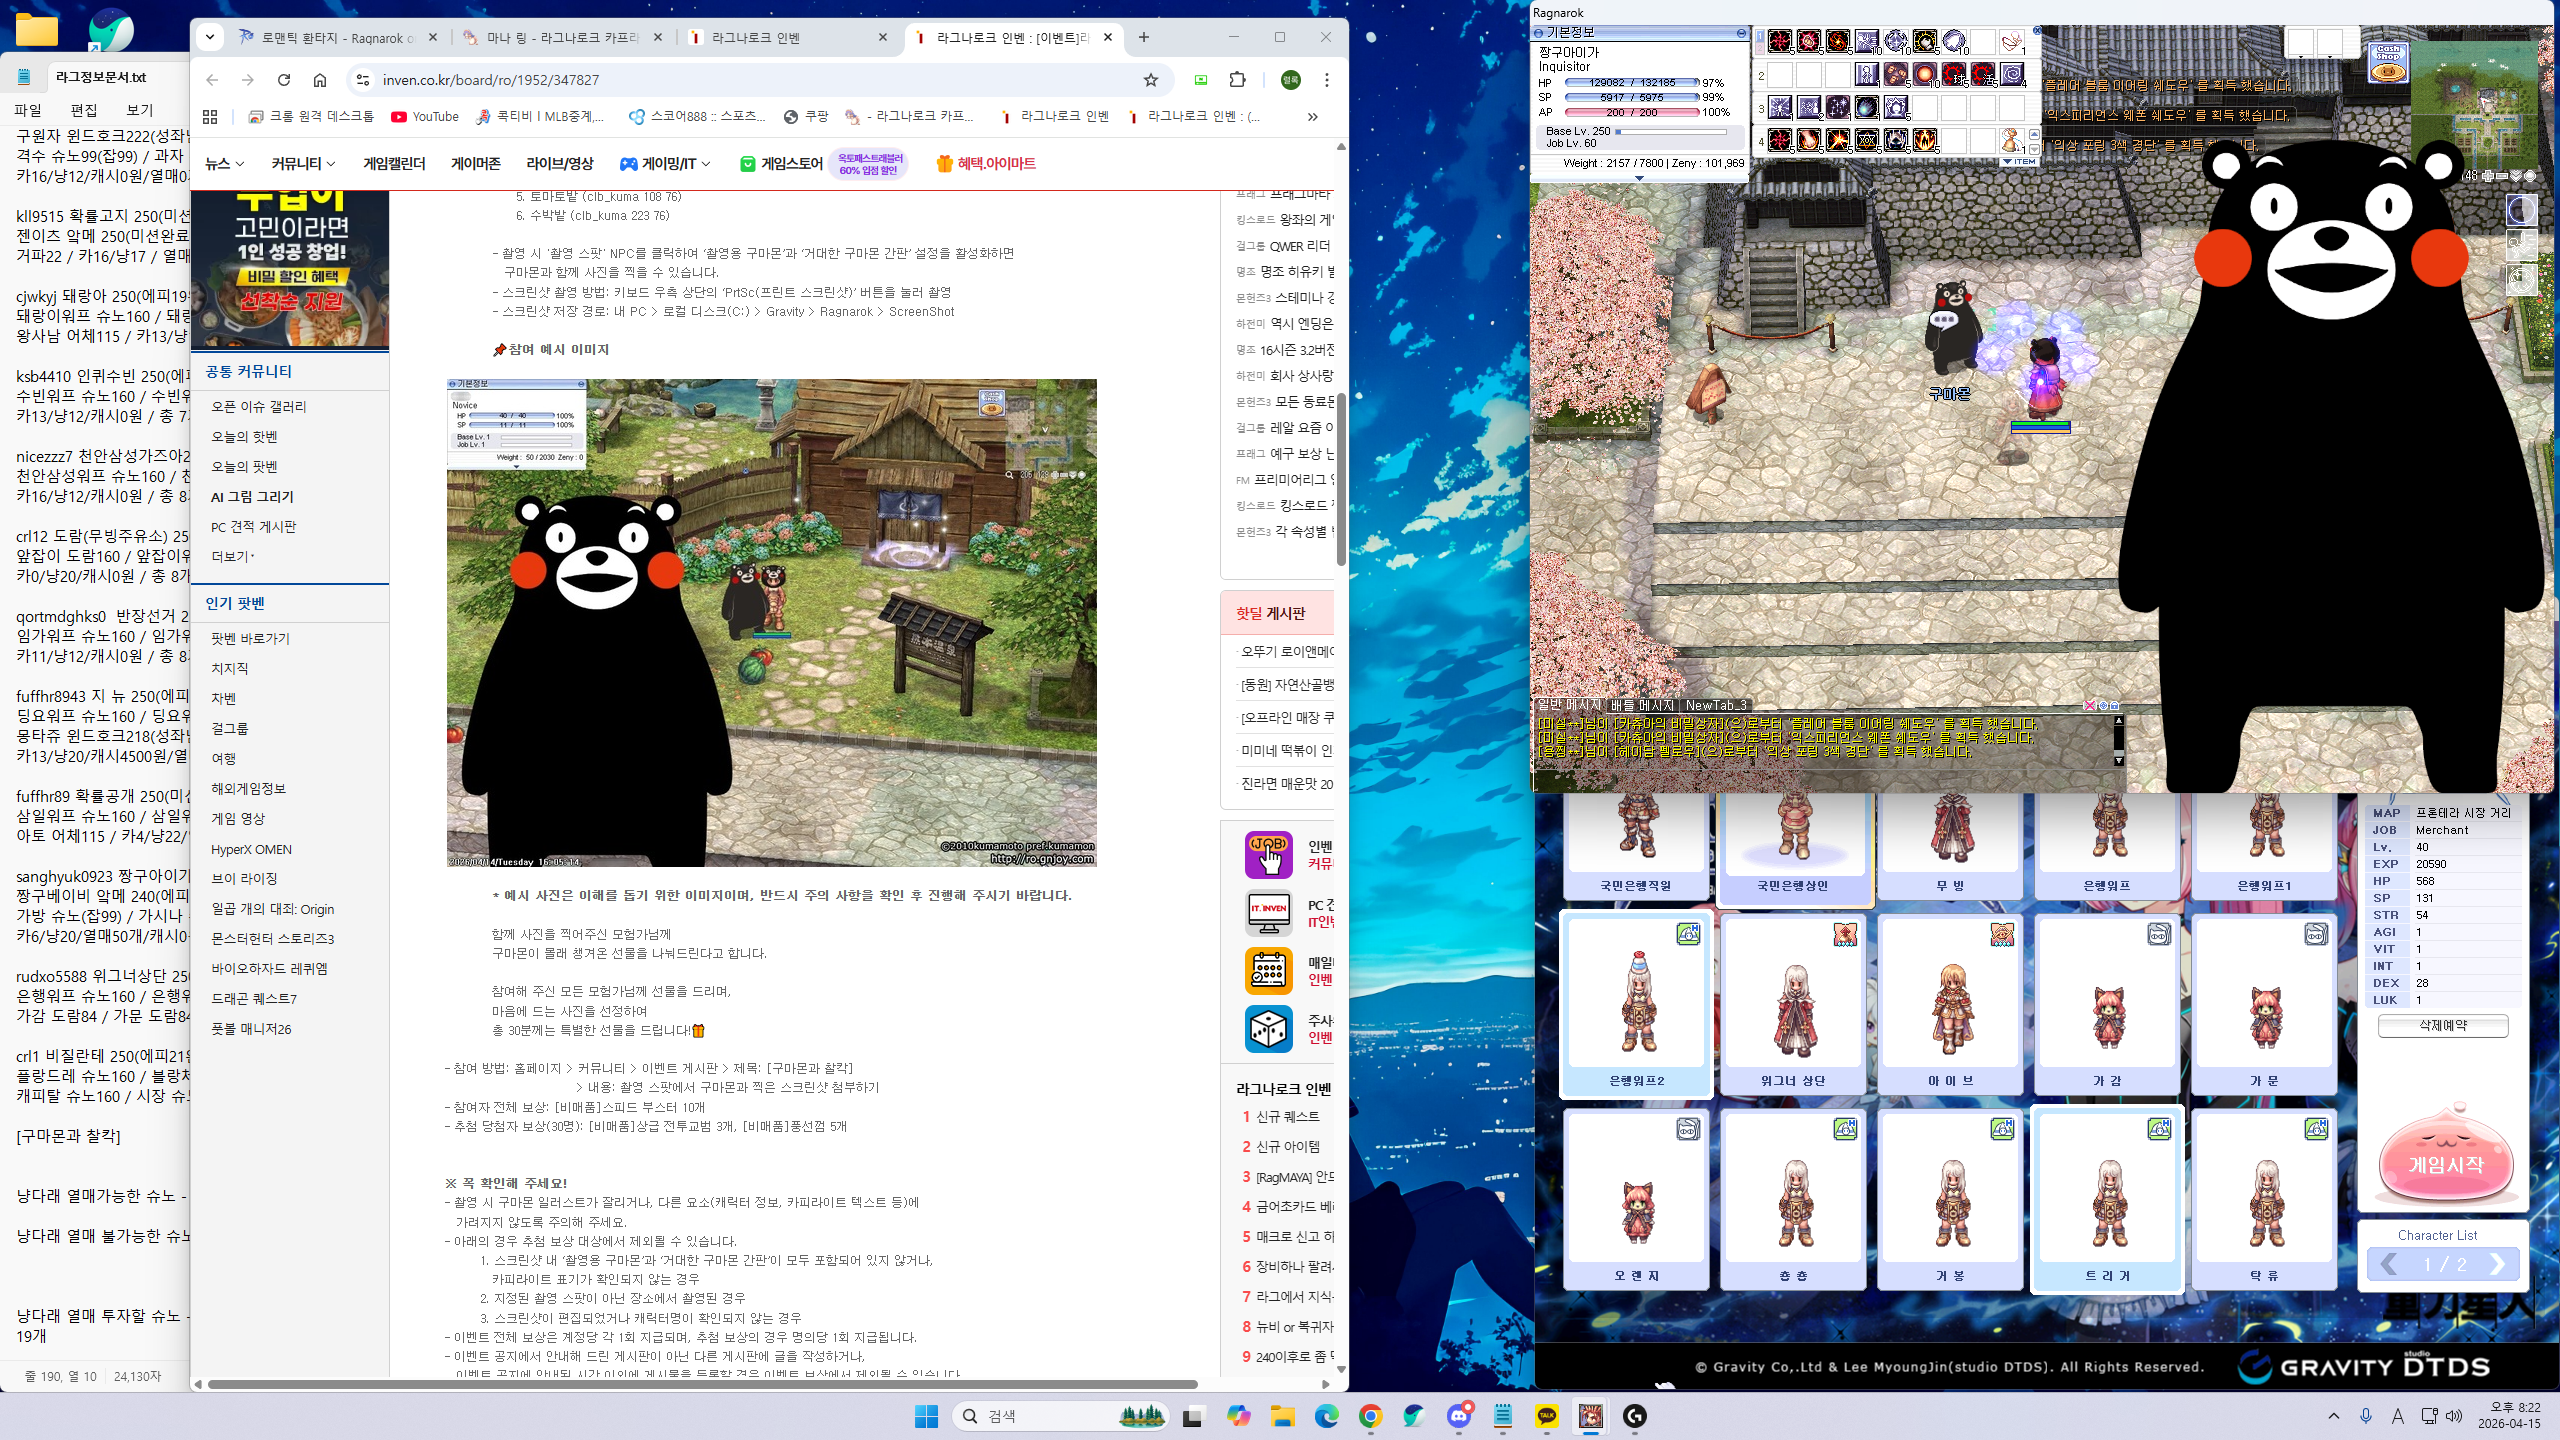Click the first hotkey bar skill icon
Image resolution: width=2560 pixels, height=1440 pixels.
click(1780, 41)
